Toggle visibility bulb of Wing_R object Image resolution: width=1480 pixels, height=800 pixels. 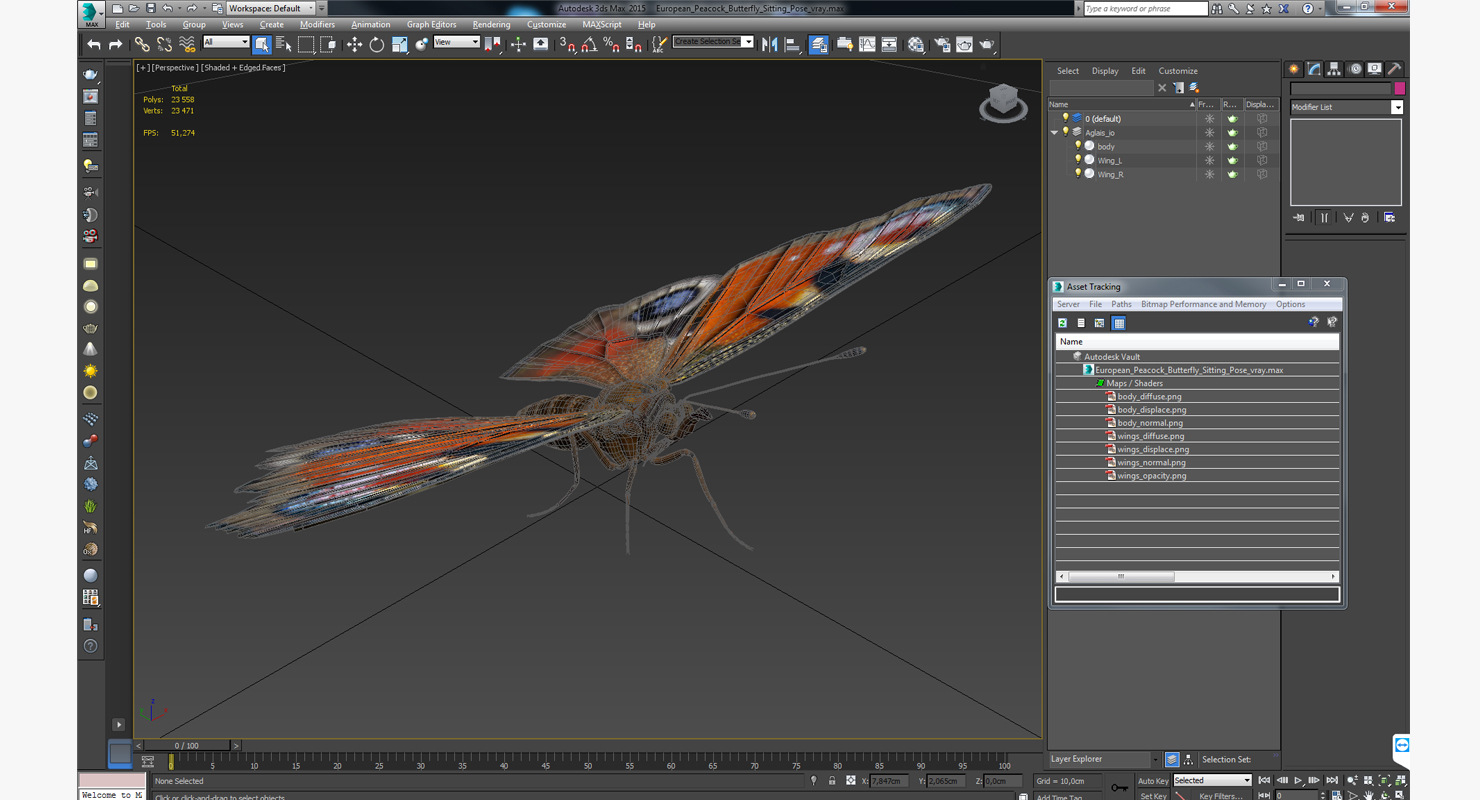click(1078, 174)
